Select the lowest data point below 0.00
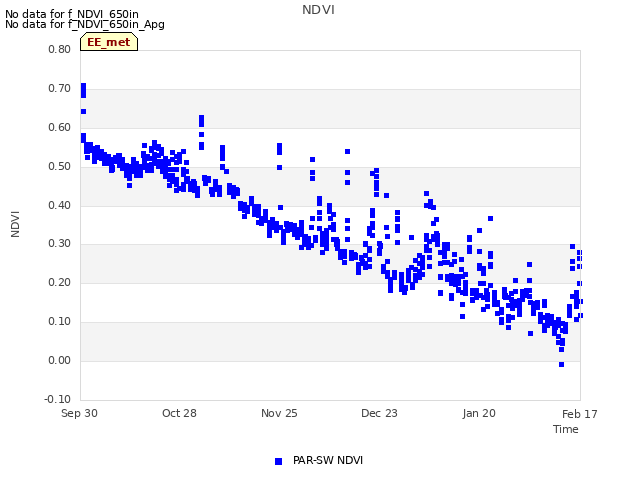 click(562, 364)
